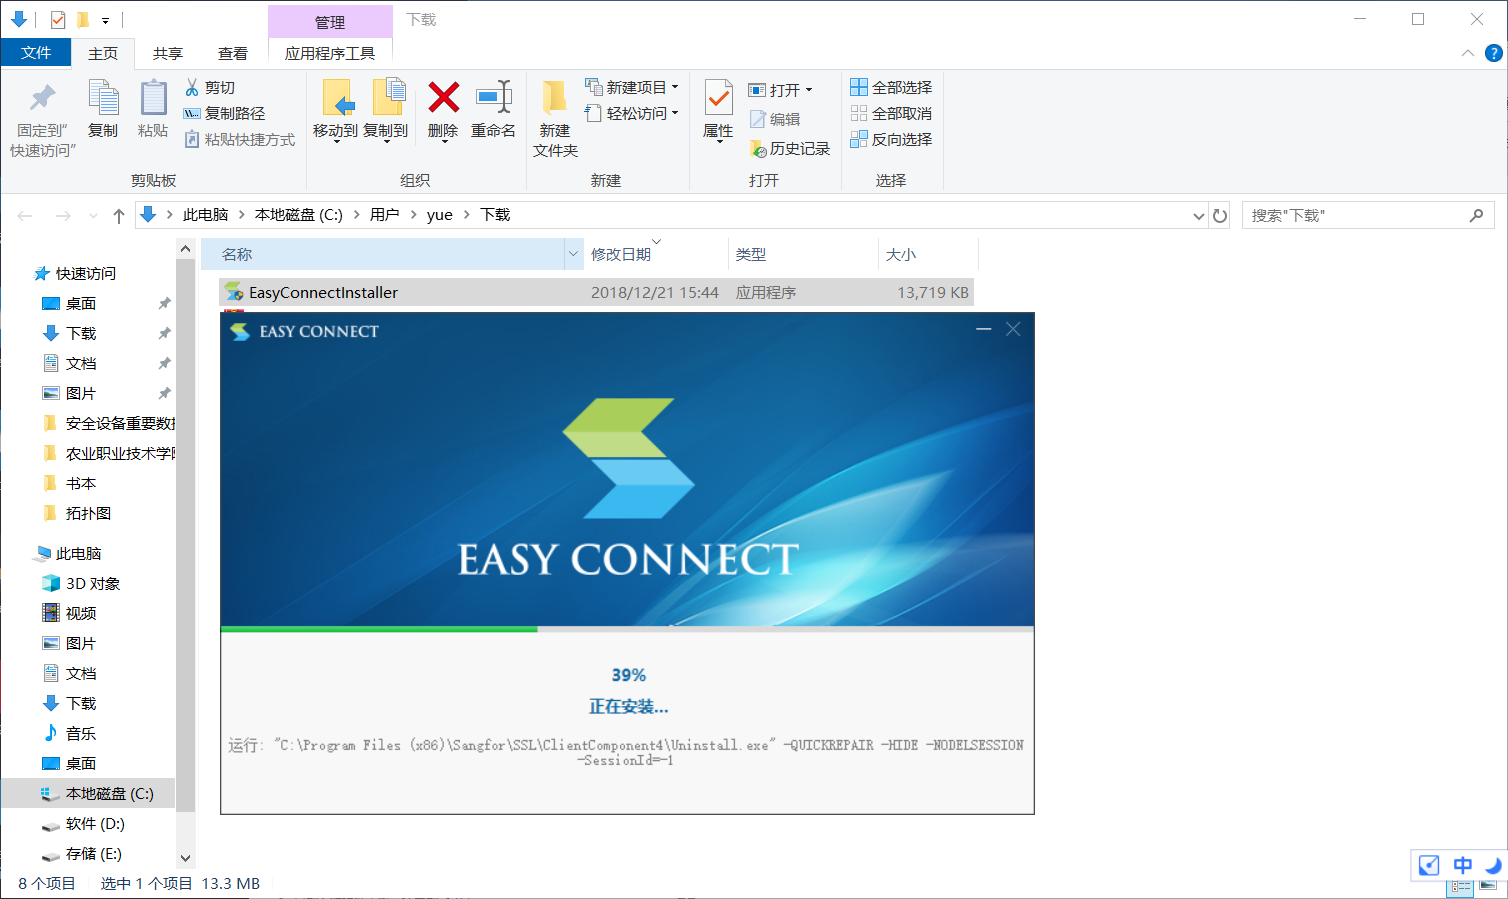The height and width of the screenshot is (899, 1508).
Task: Open the Move to (移动到) menu
Action: tap(336, 111)
